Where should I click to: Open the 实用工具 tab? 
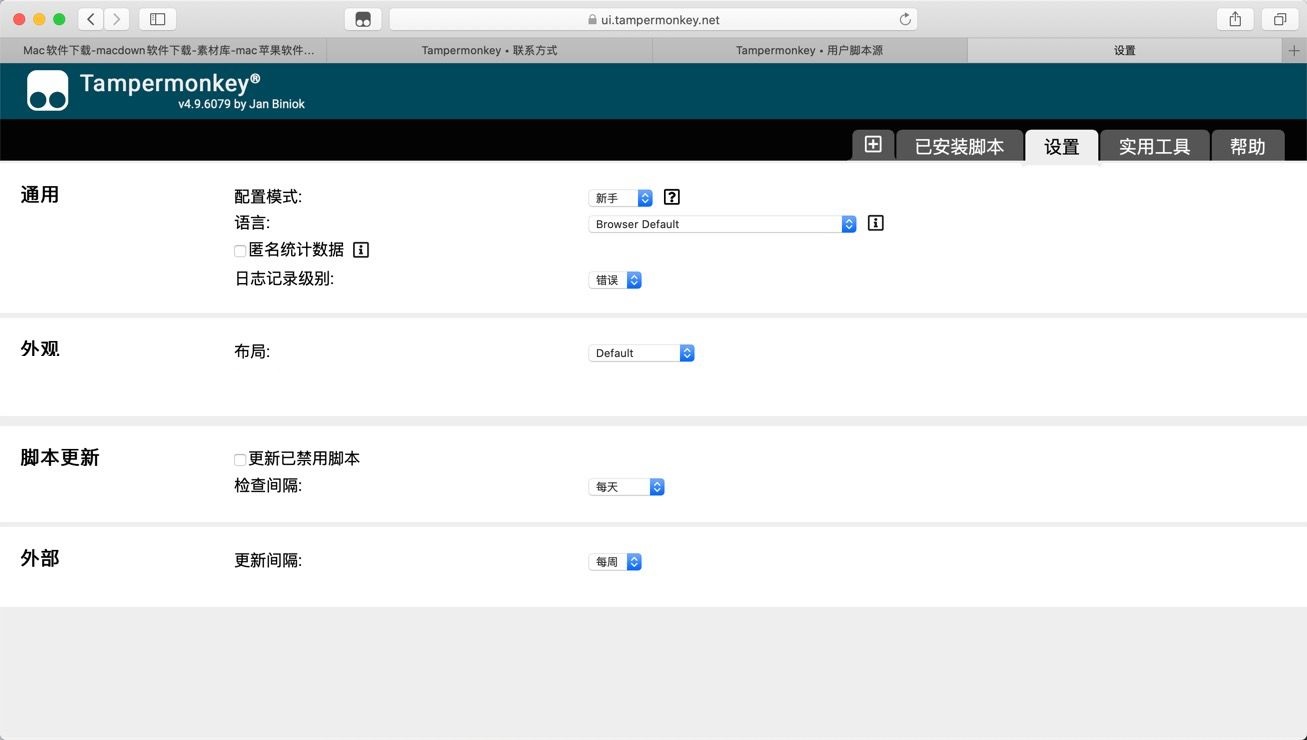pos(1154,145)
